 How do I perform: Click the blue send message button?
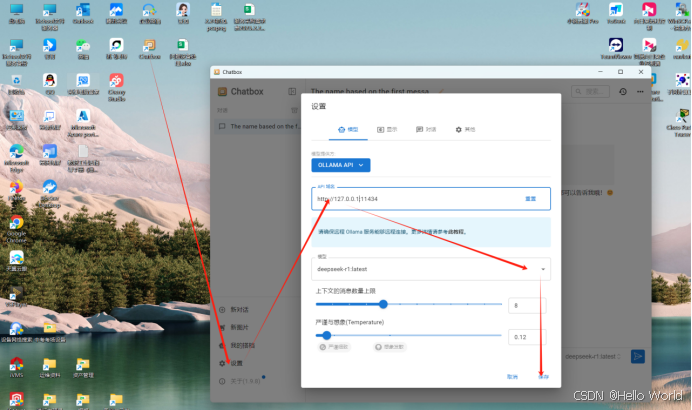click(x=637, y=357)
